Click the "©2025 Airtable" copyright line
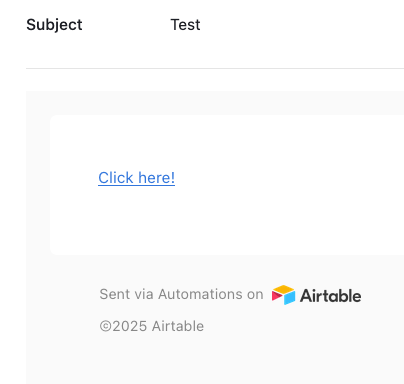The image size is (404, 384). pos(152,326)
